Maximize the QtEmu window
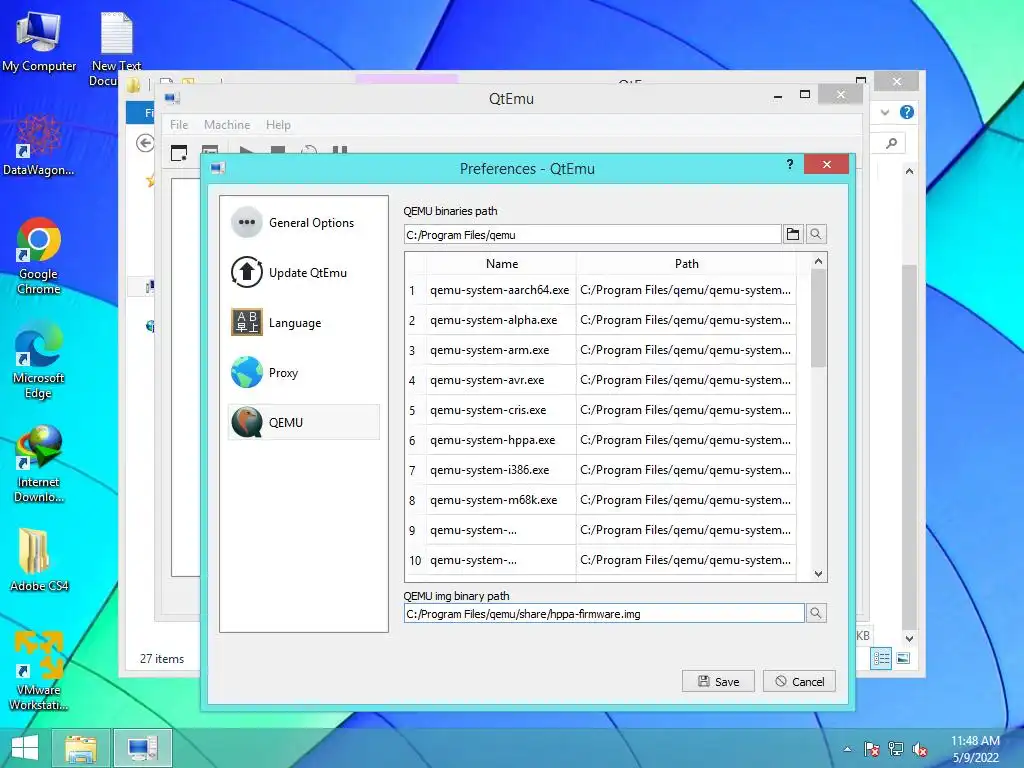1024x768 pixels. 805,95
